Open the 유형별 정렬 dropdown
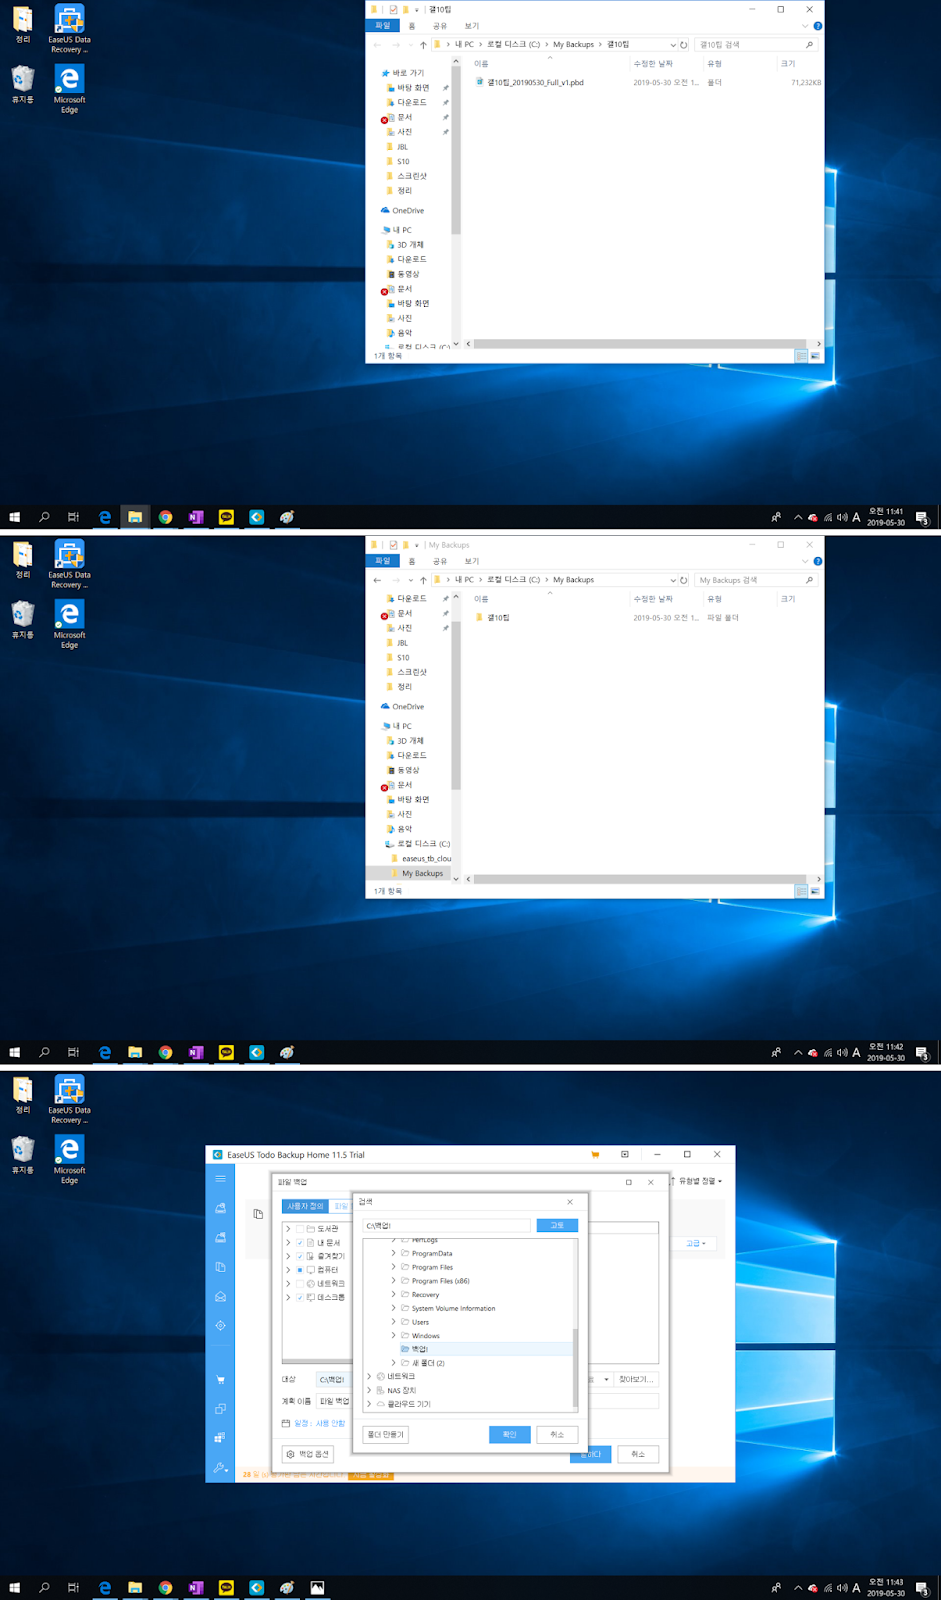 click(699, 1181)
